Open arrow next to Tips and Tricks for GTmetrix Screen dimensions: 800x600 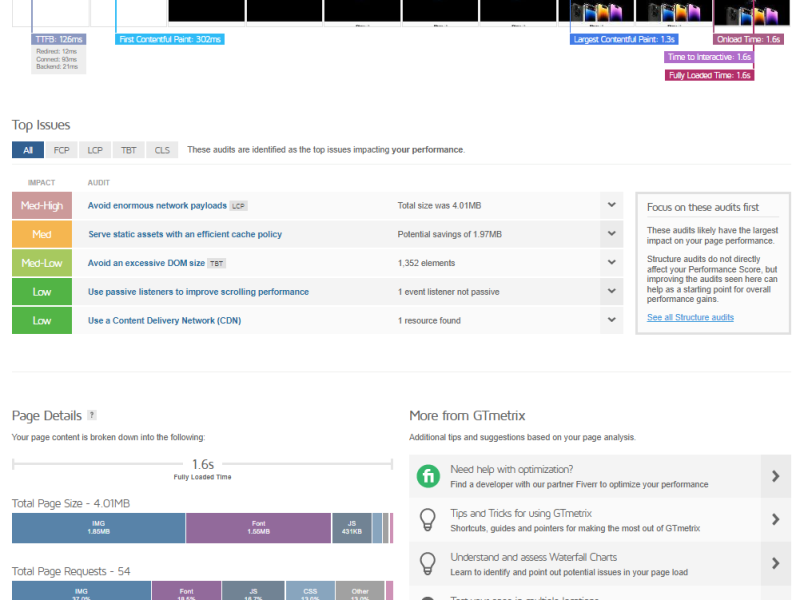tap(775, 519)
